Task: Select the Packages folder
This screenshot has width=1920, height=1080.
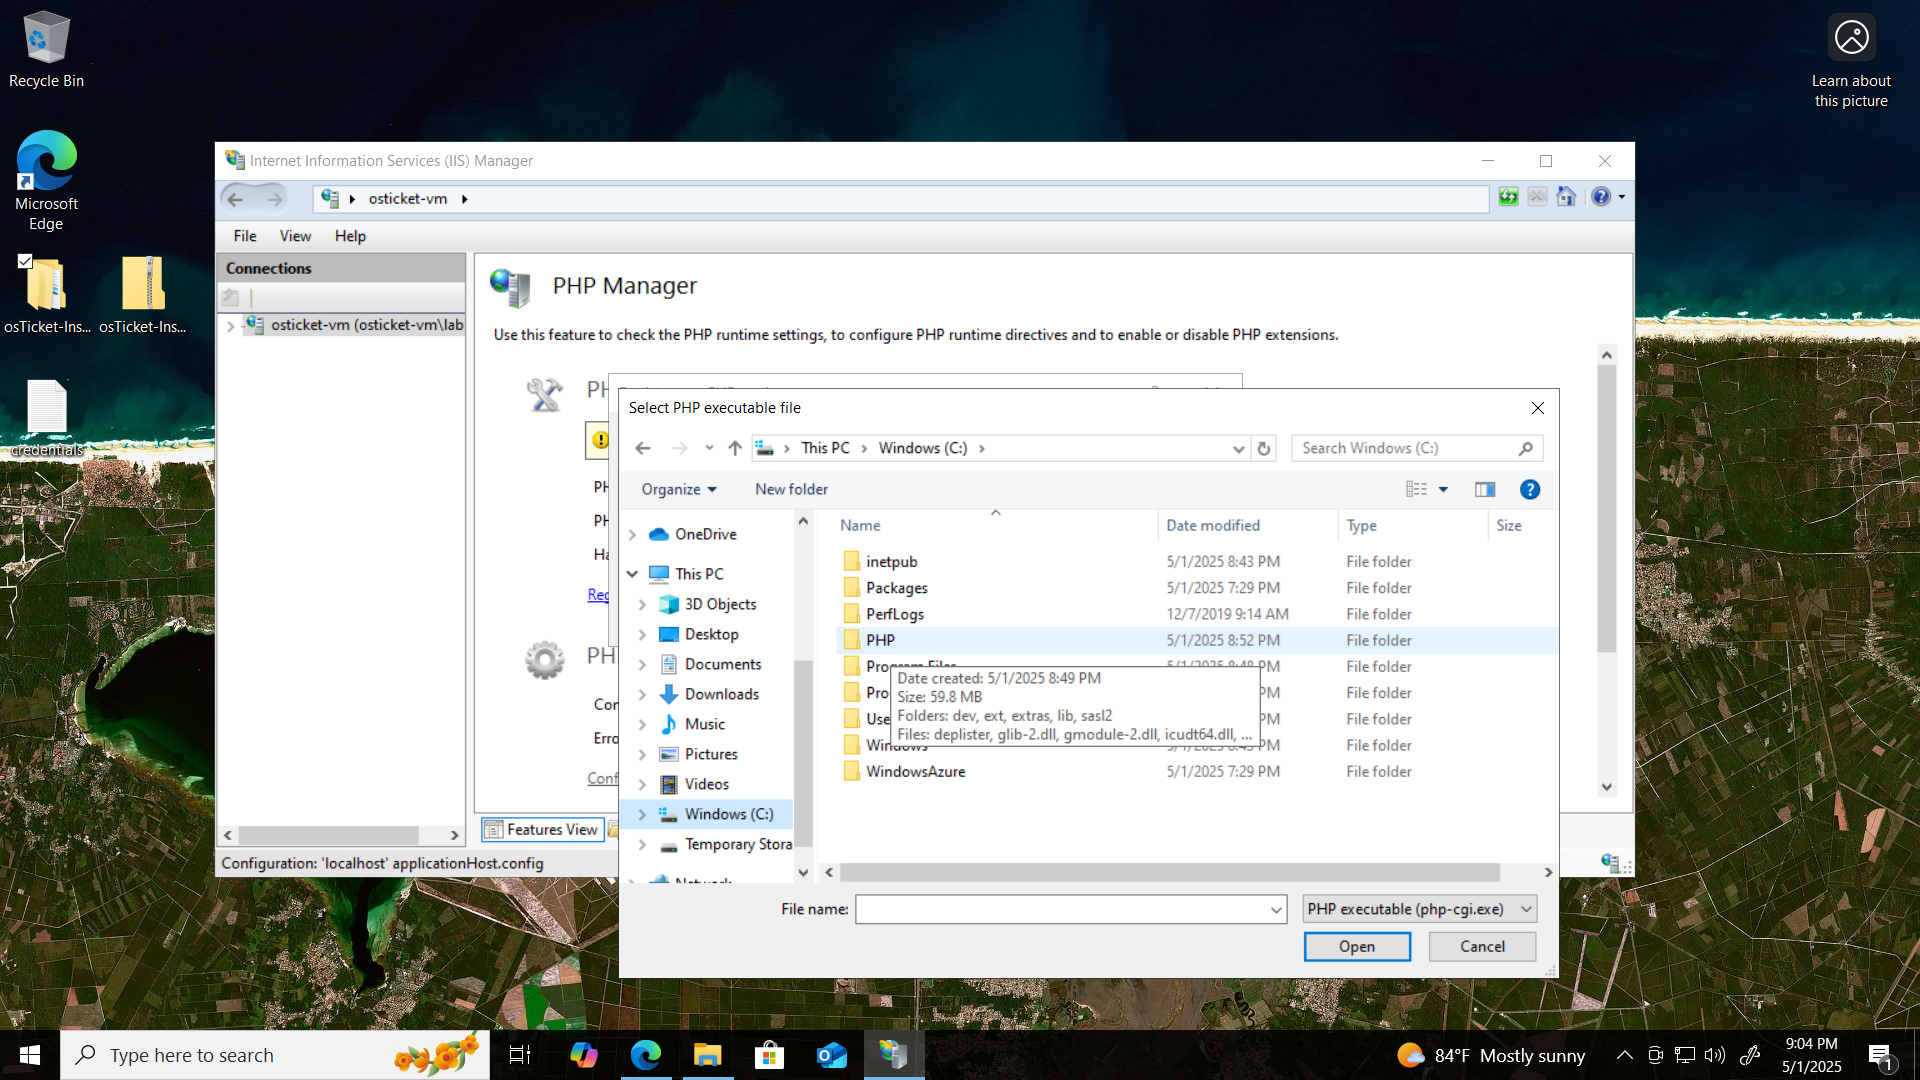Action: pos(896,588)
